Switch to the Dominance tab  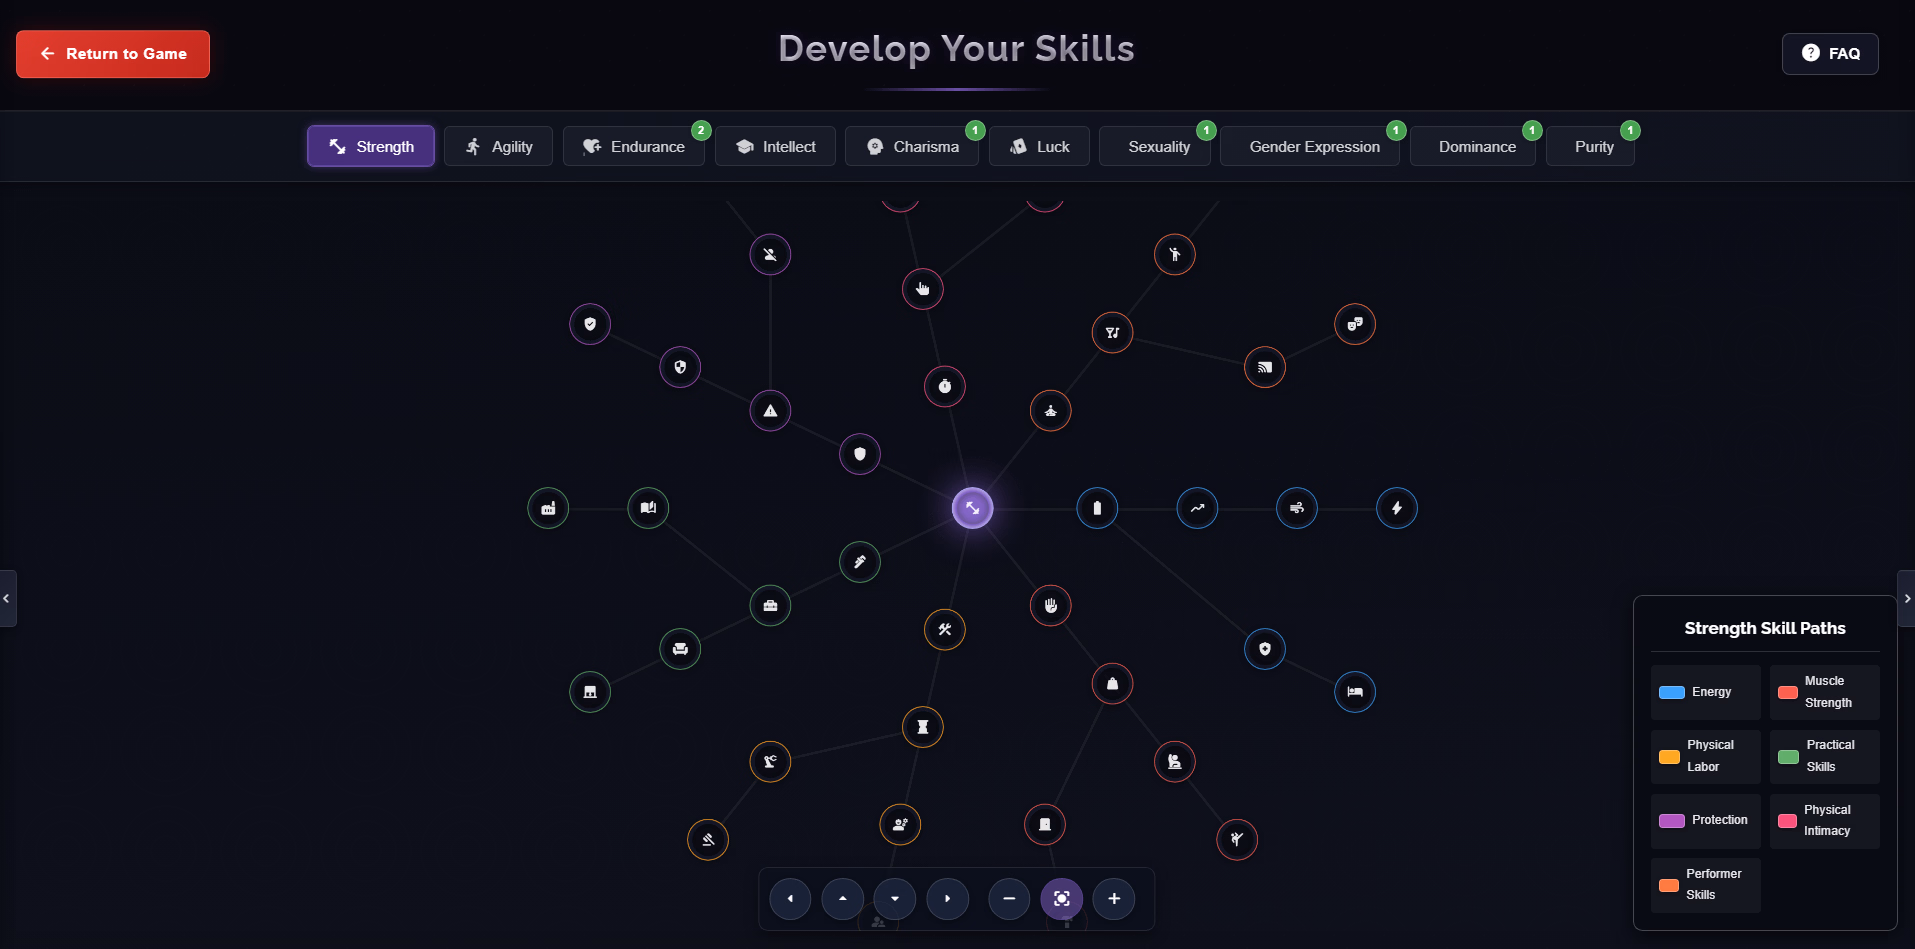[x=1473, y=146]
